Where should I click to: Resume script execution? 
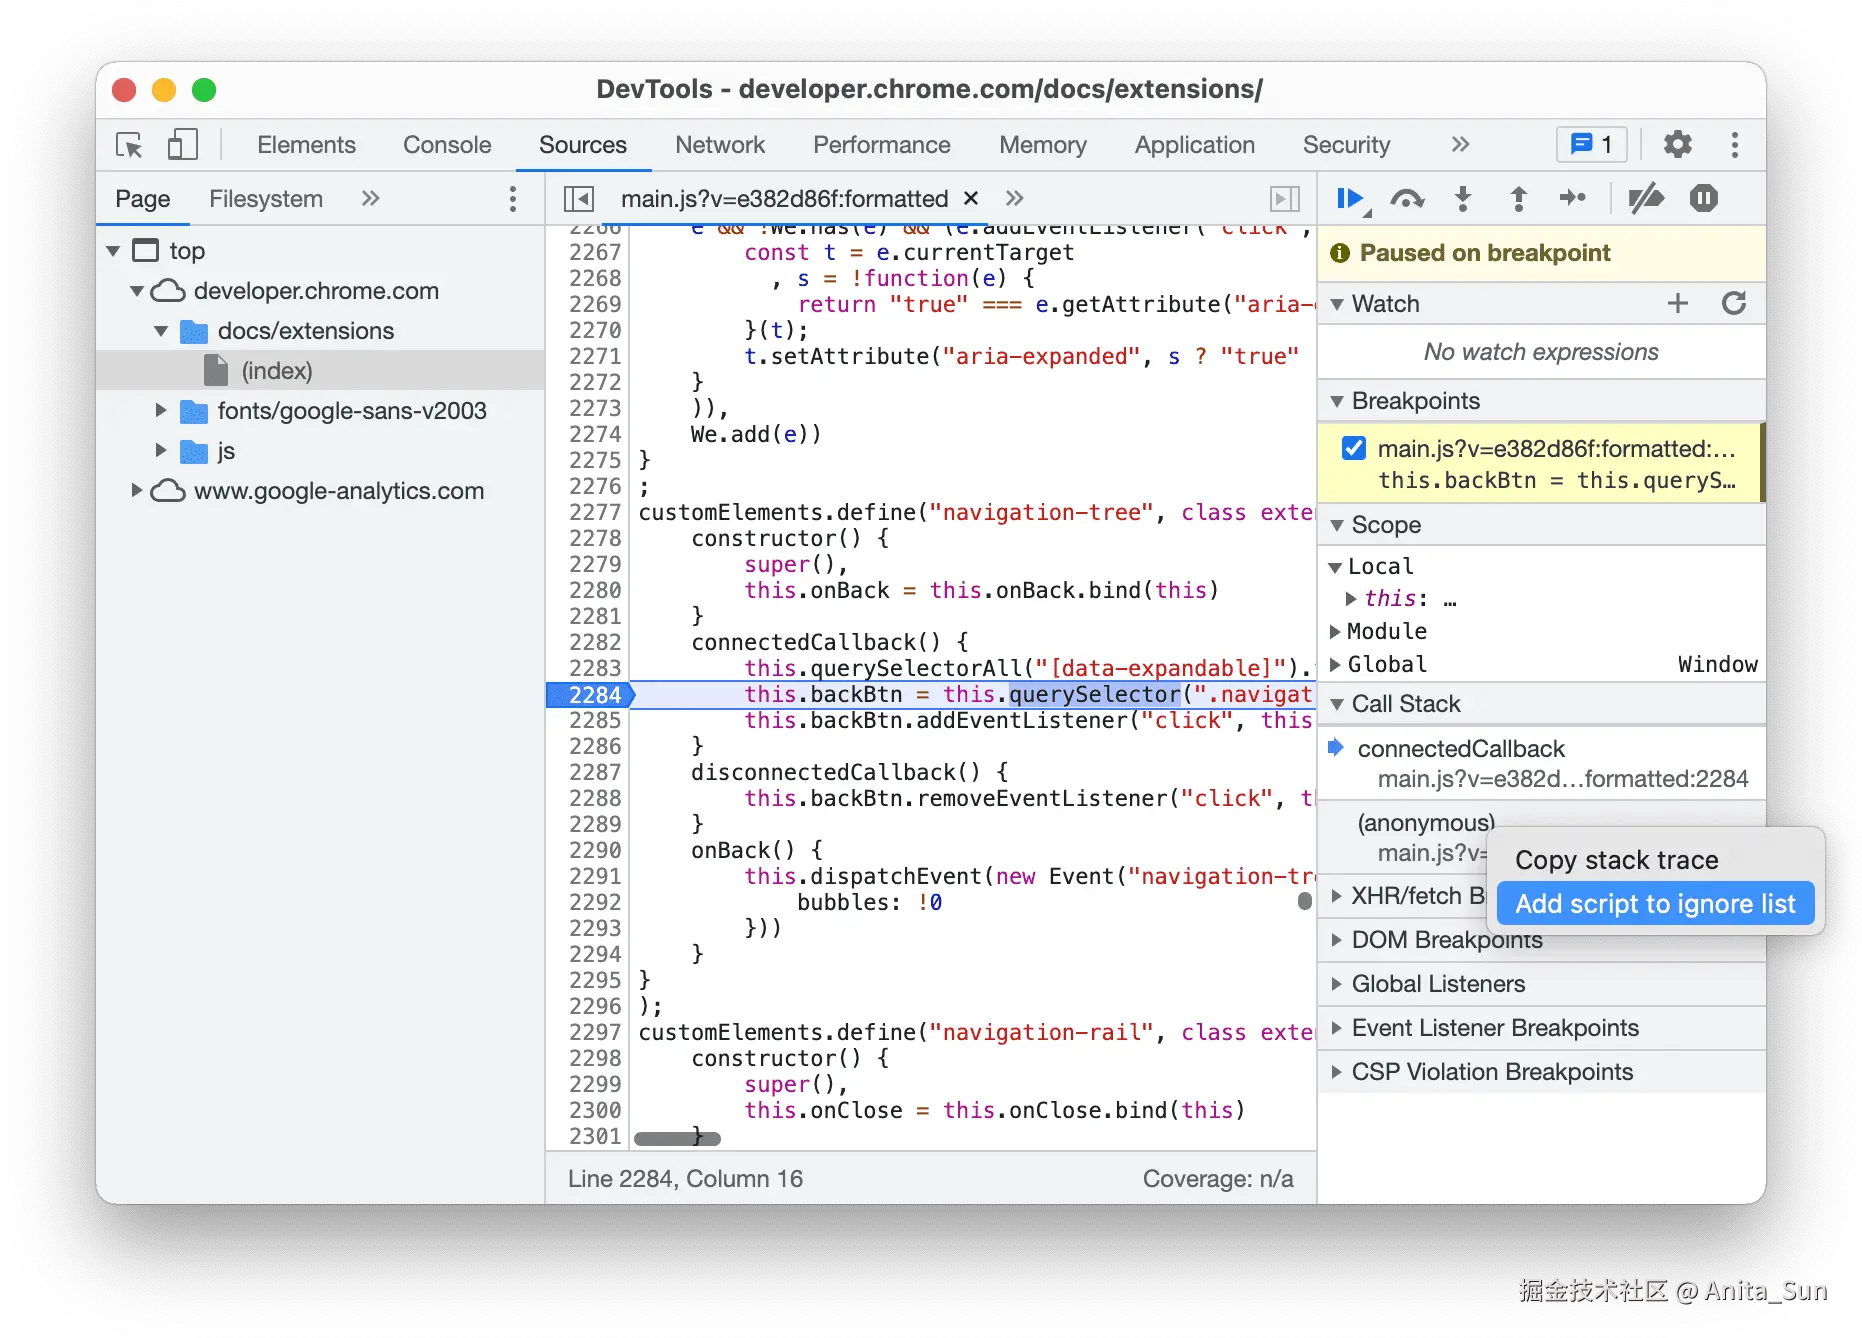1352,199
